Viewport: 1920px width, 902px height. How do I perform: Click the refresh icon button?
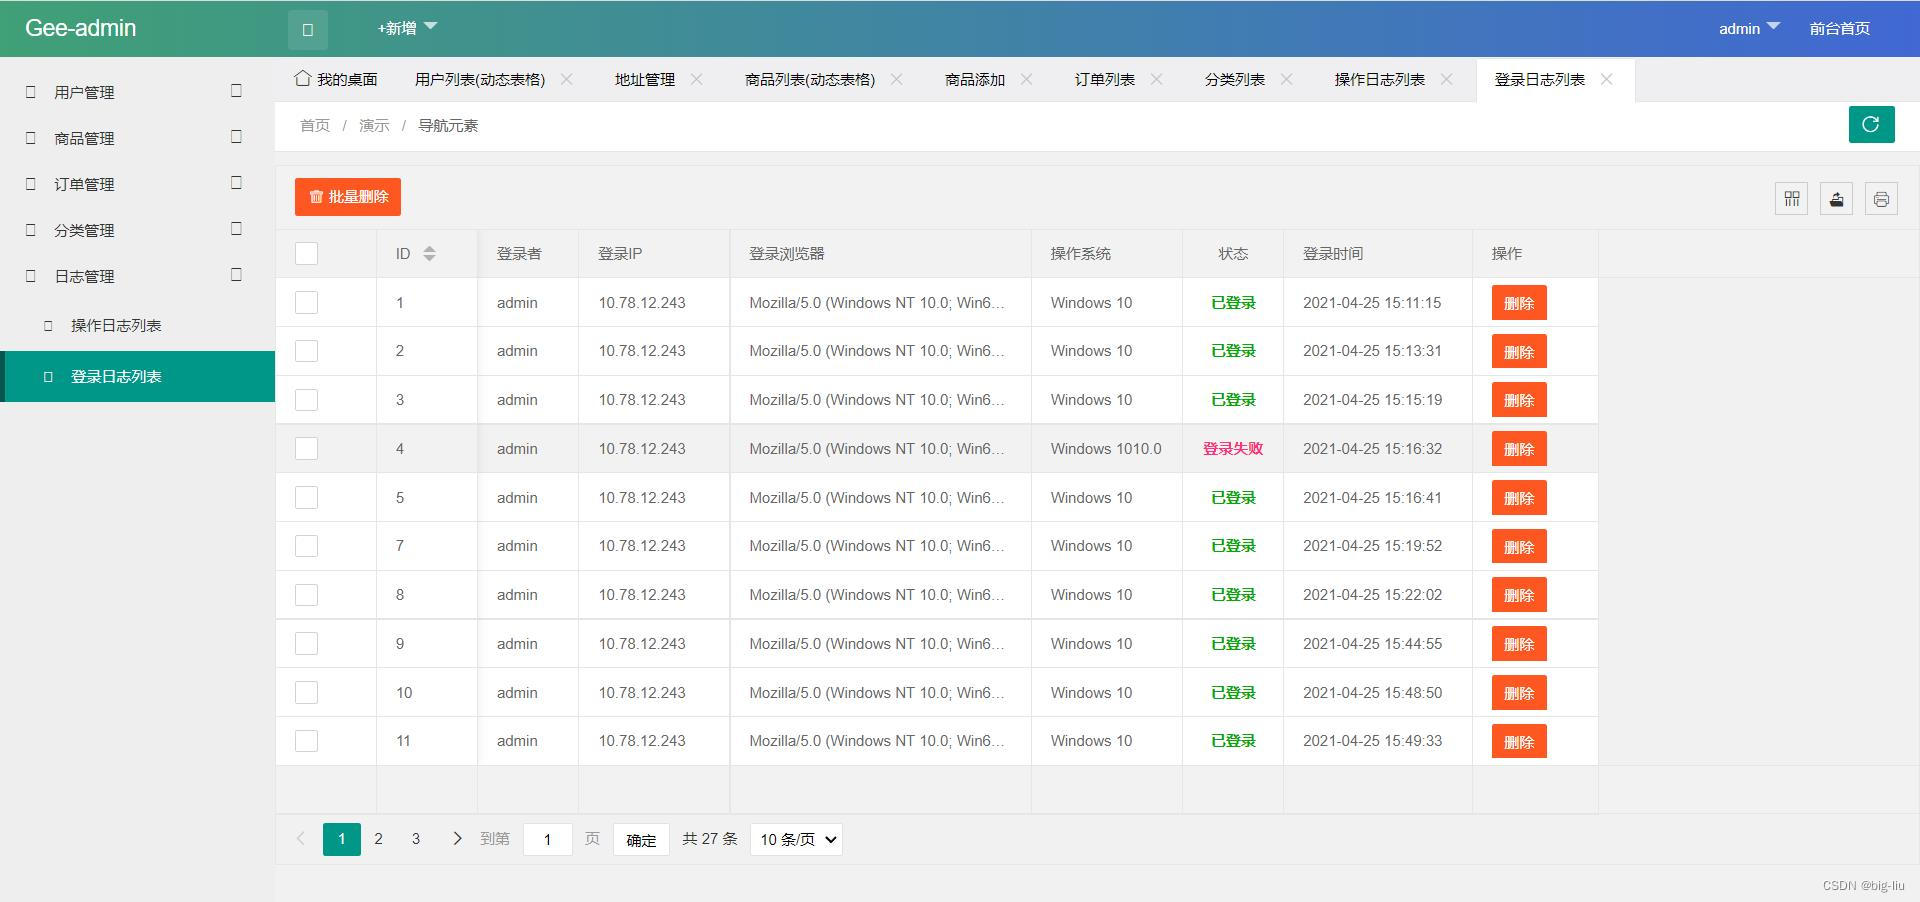1871,125
